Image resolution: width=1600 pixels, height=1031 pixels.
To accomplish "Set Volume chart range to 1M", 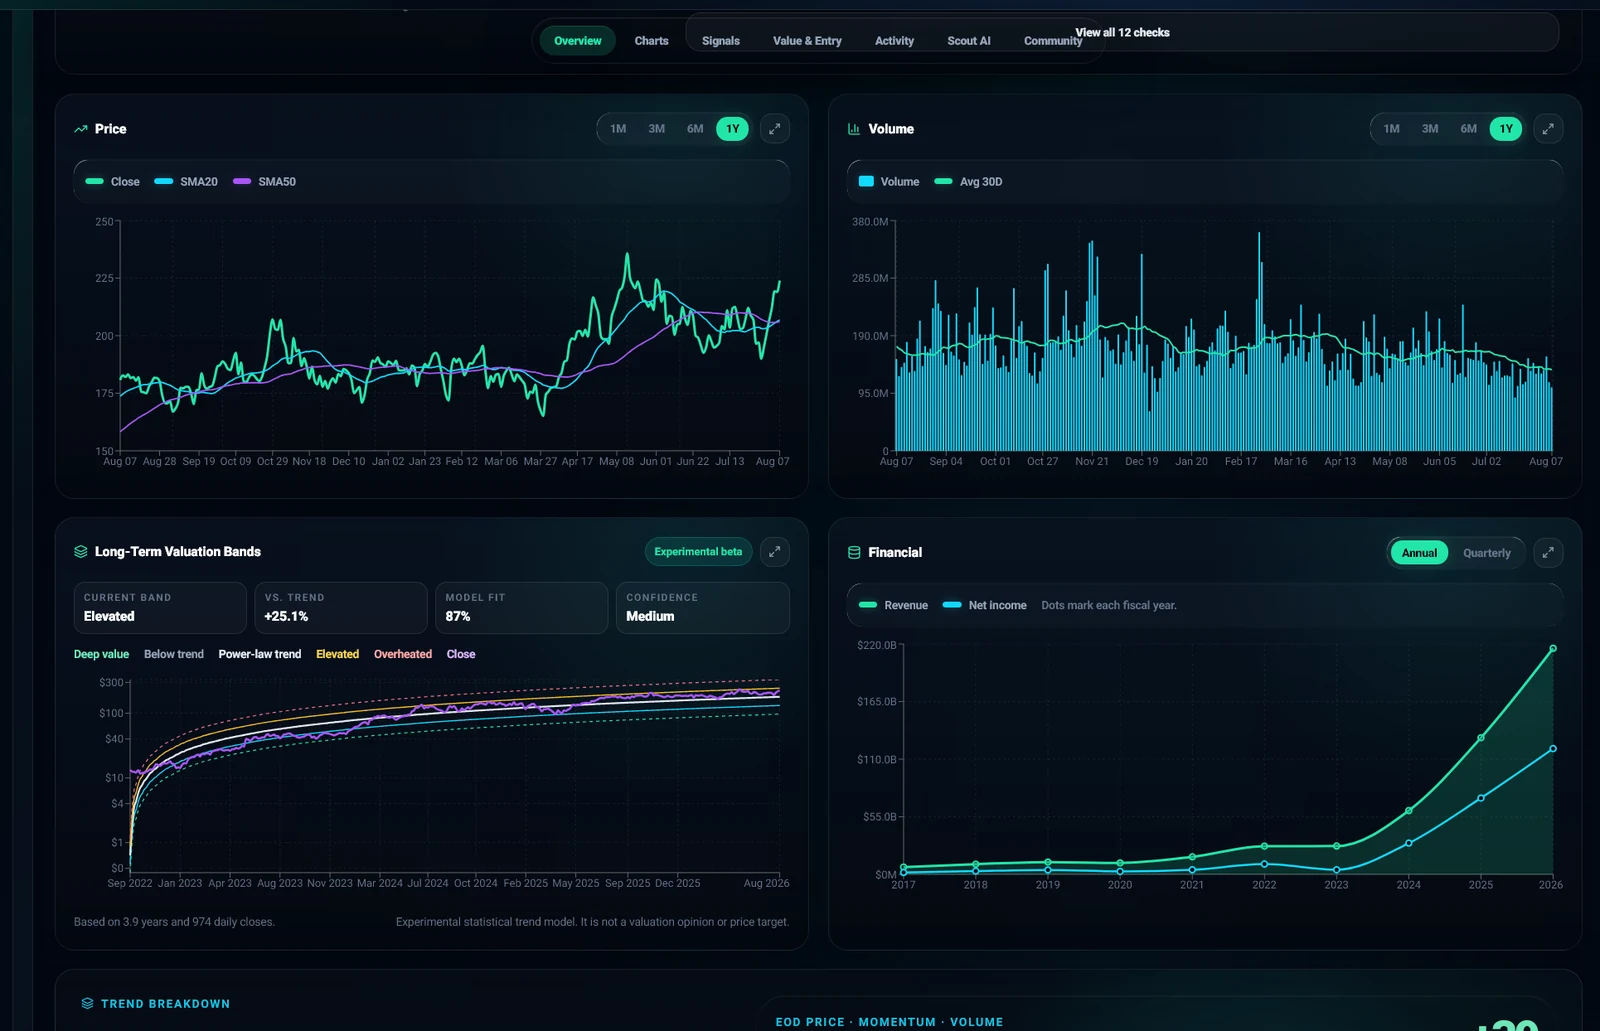I will [1391, 129].
